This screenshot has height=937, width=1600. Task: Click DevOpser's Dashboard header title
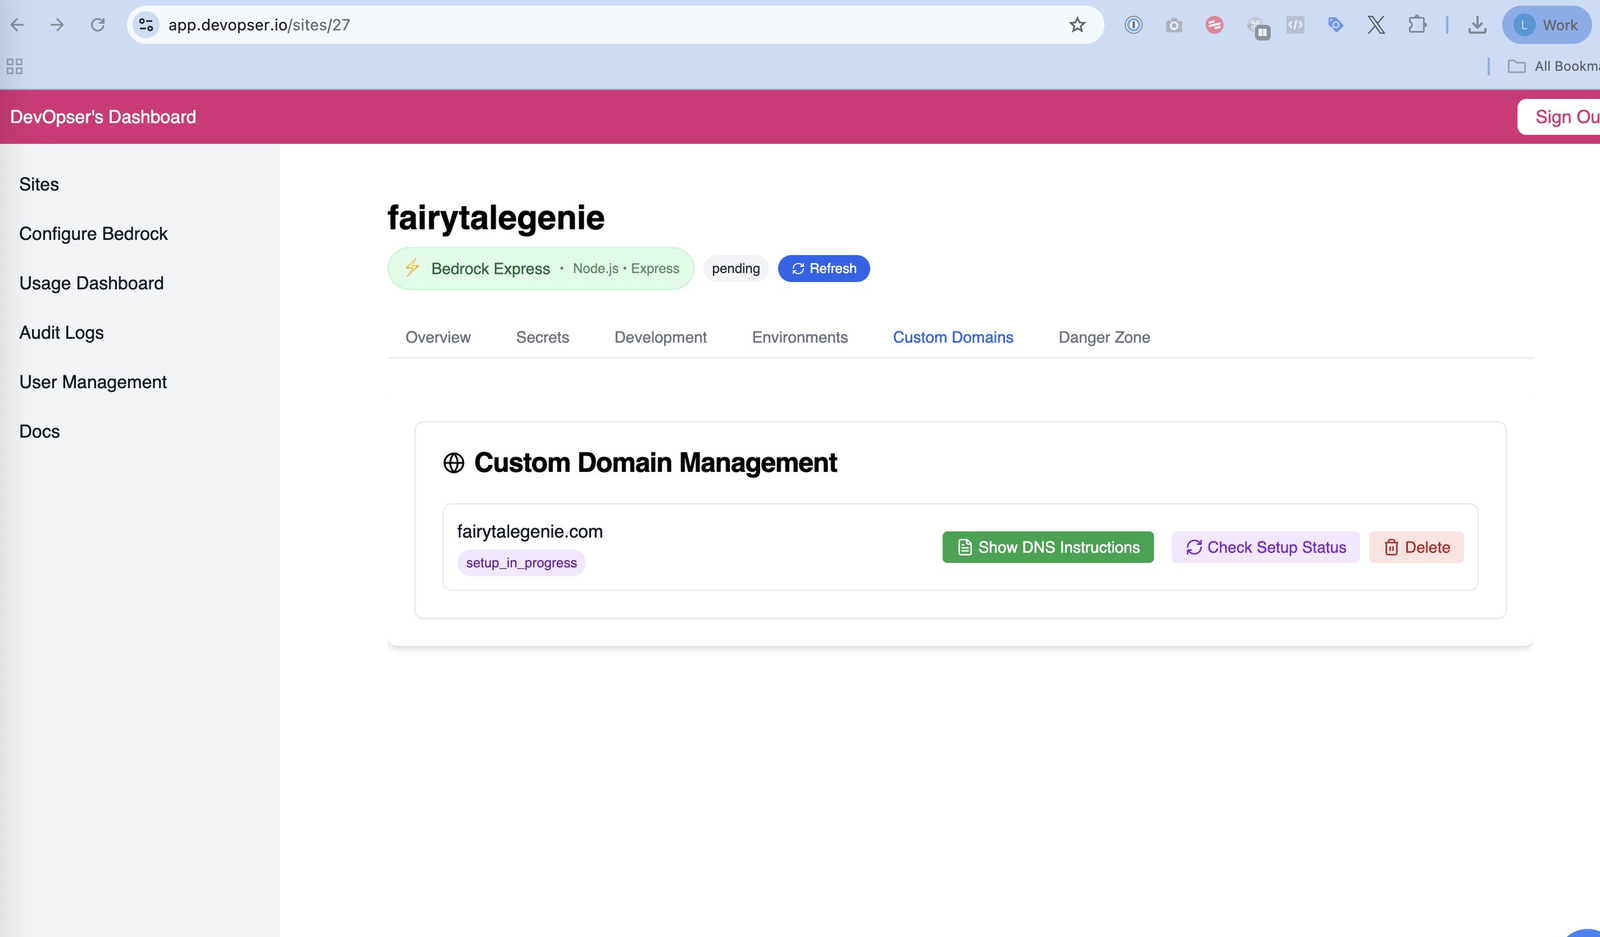(103, 117)
